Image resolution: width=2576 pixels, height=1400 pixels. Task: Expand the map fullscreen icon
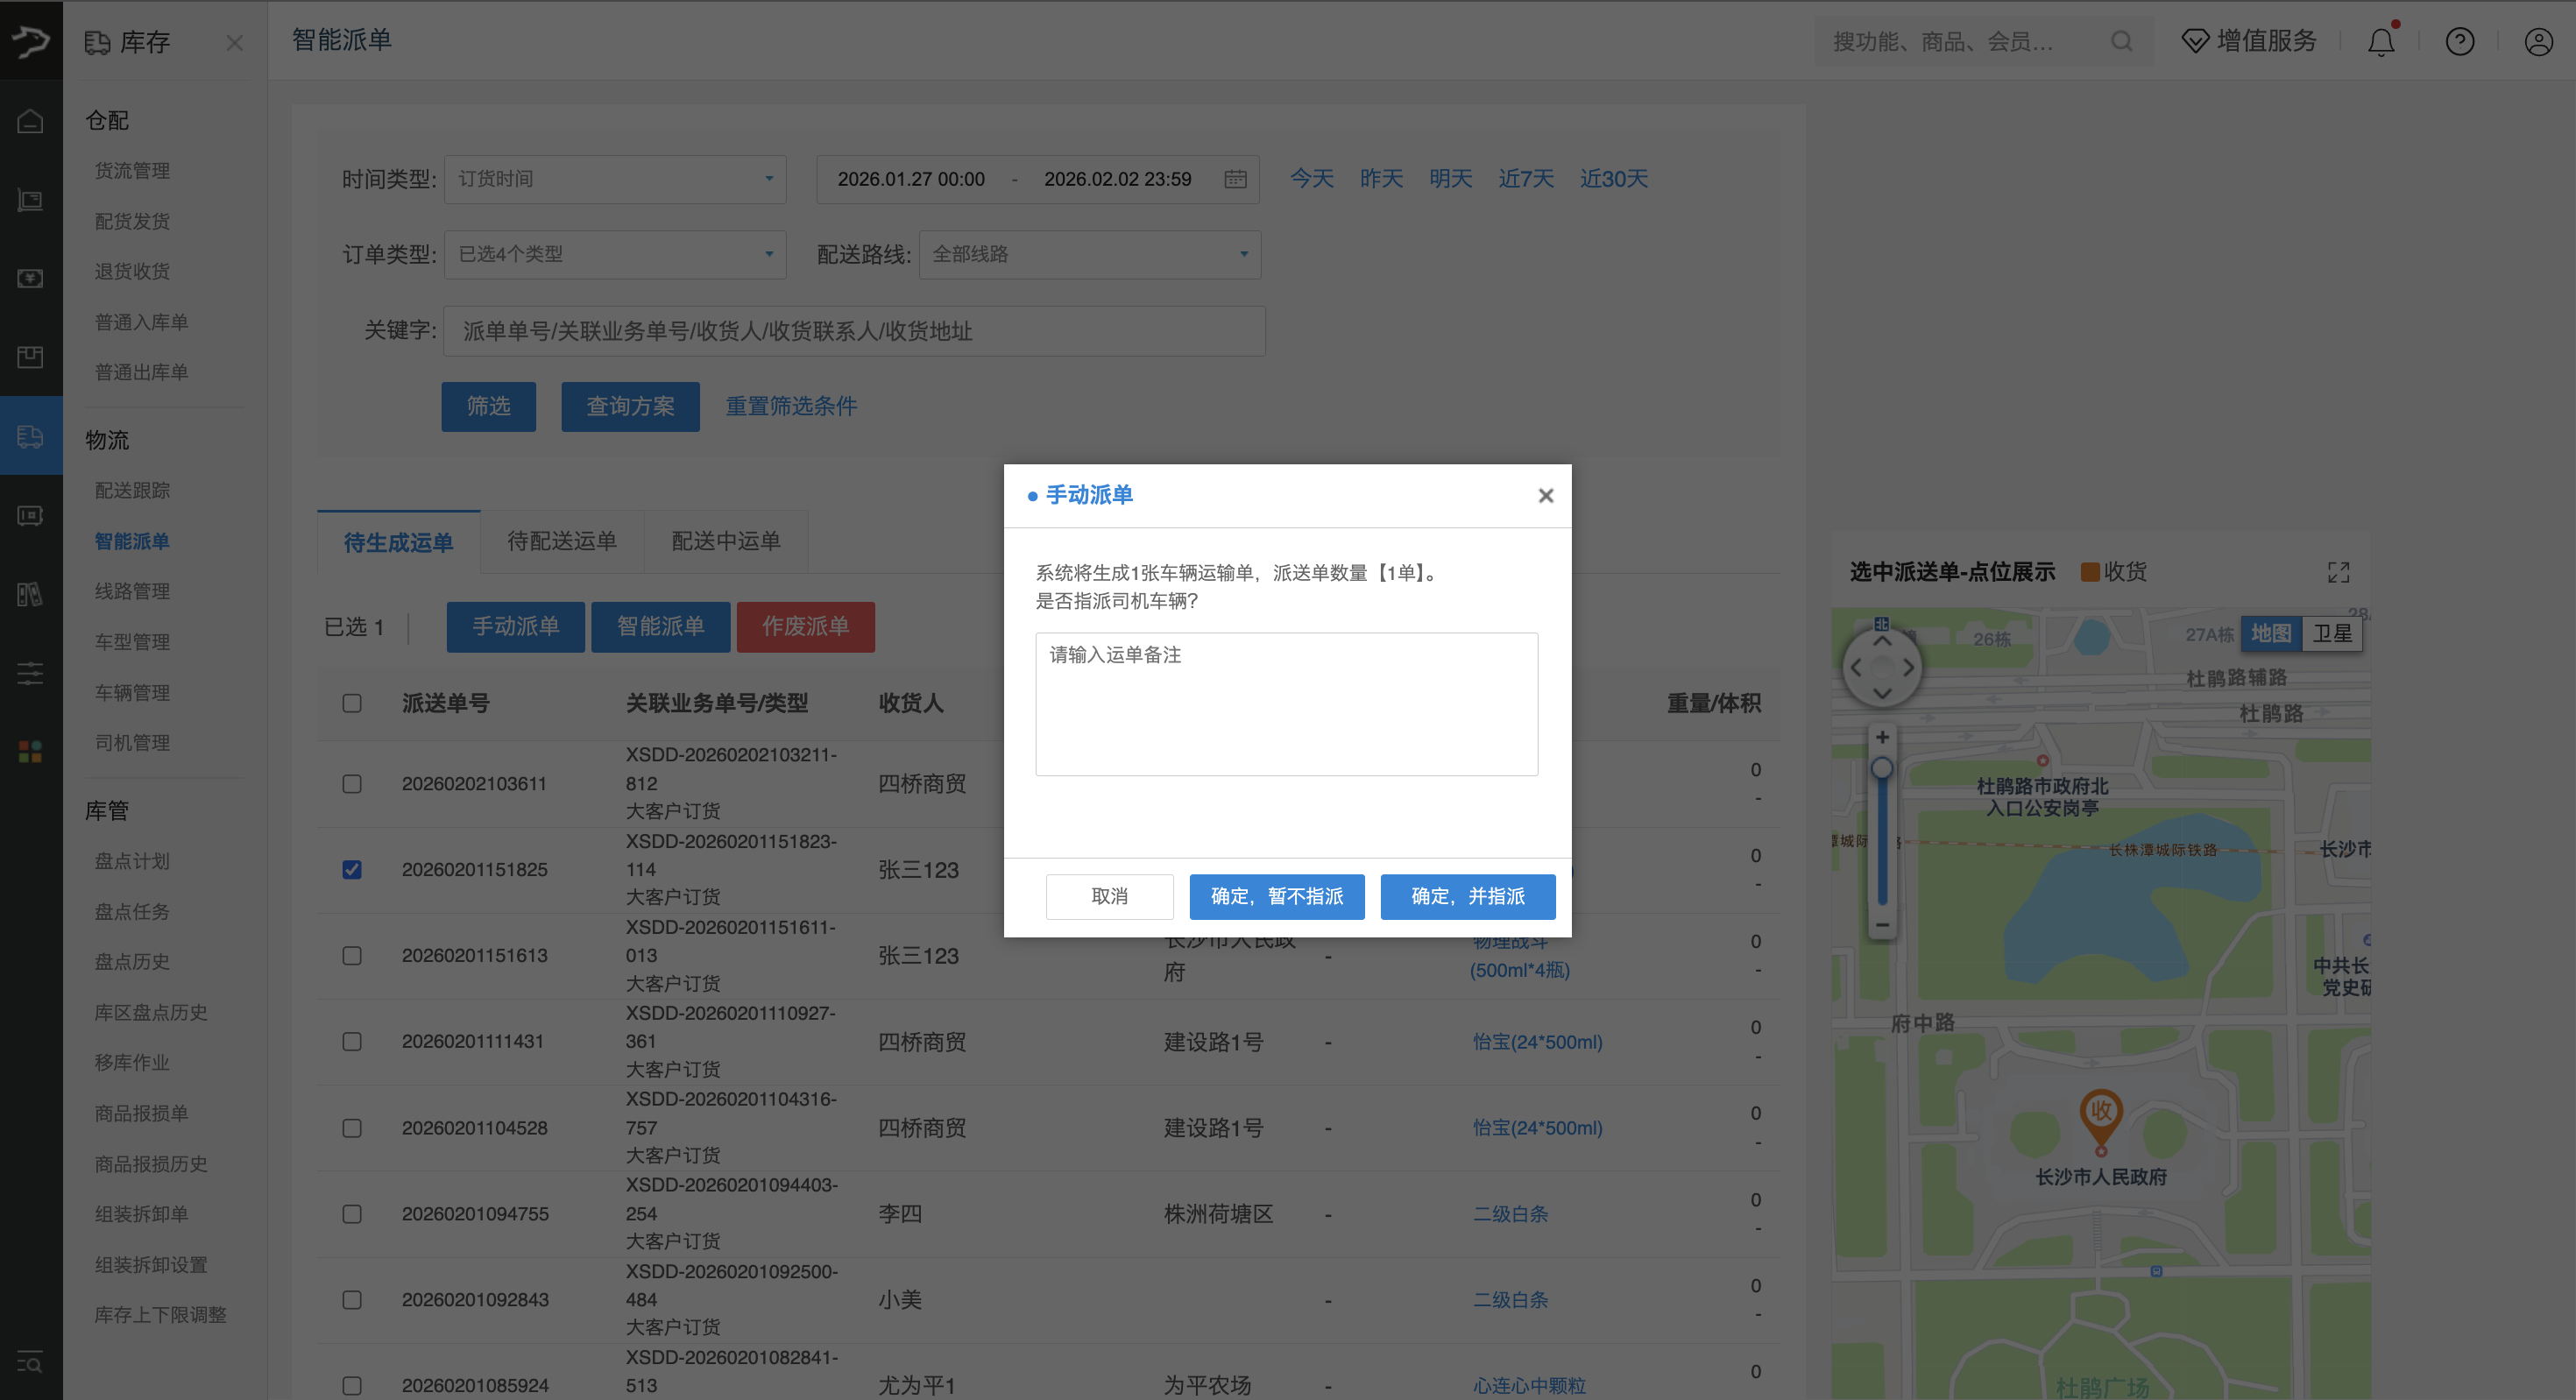(x=2338, y=572)
